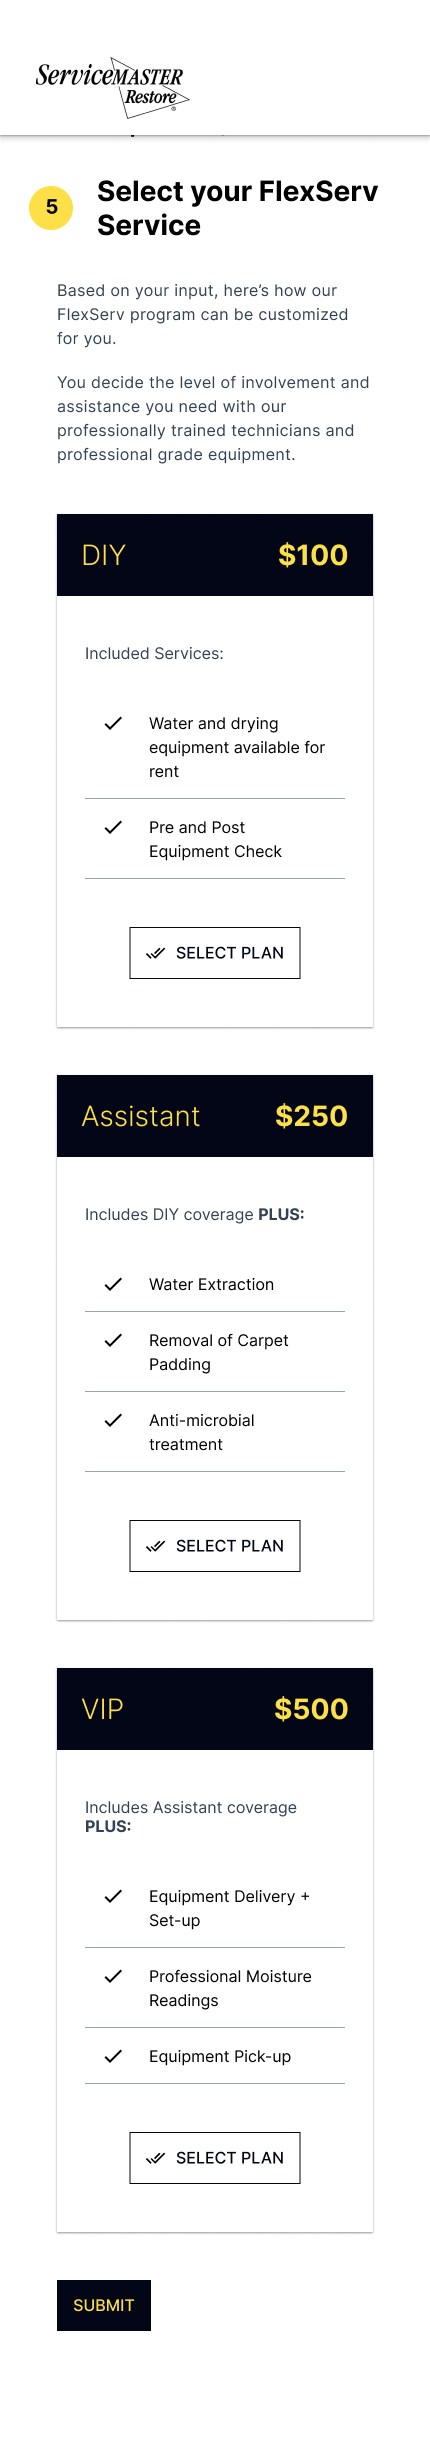This screenshot has height=2450, width=430.
Task: Click checkmark next to Professional Moisture Readings
Action: 113,1976
